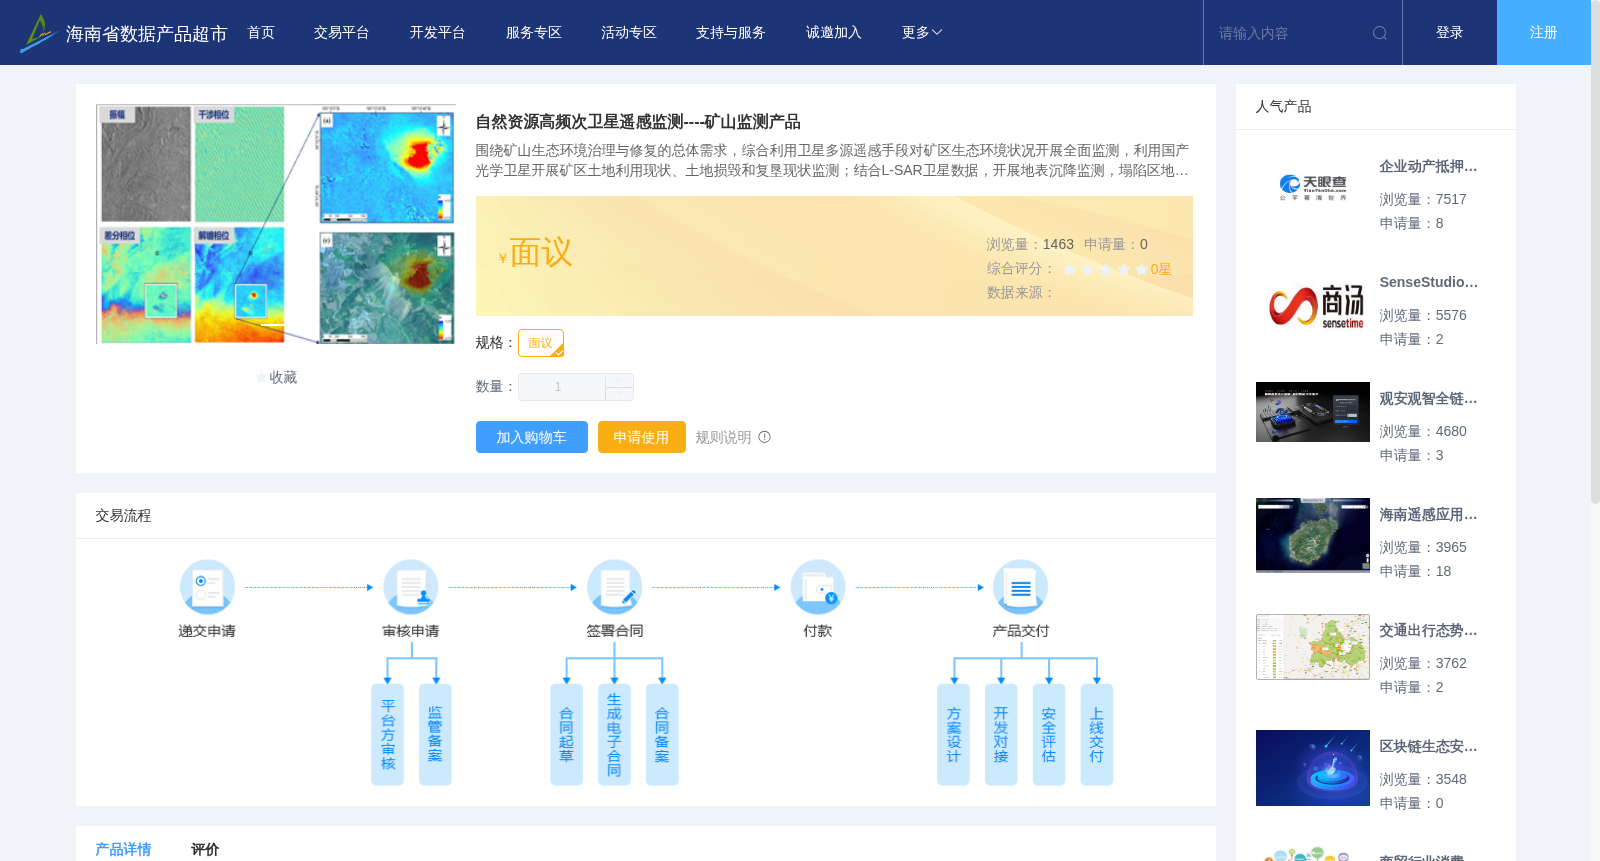Image resolution: width=1600 pixels, height=861 pixels.
Task: Click the 监管备案 sub-step box
Action: pos(435,734)
